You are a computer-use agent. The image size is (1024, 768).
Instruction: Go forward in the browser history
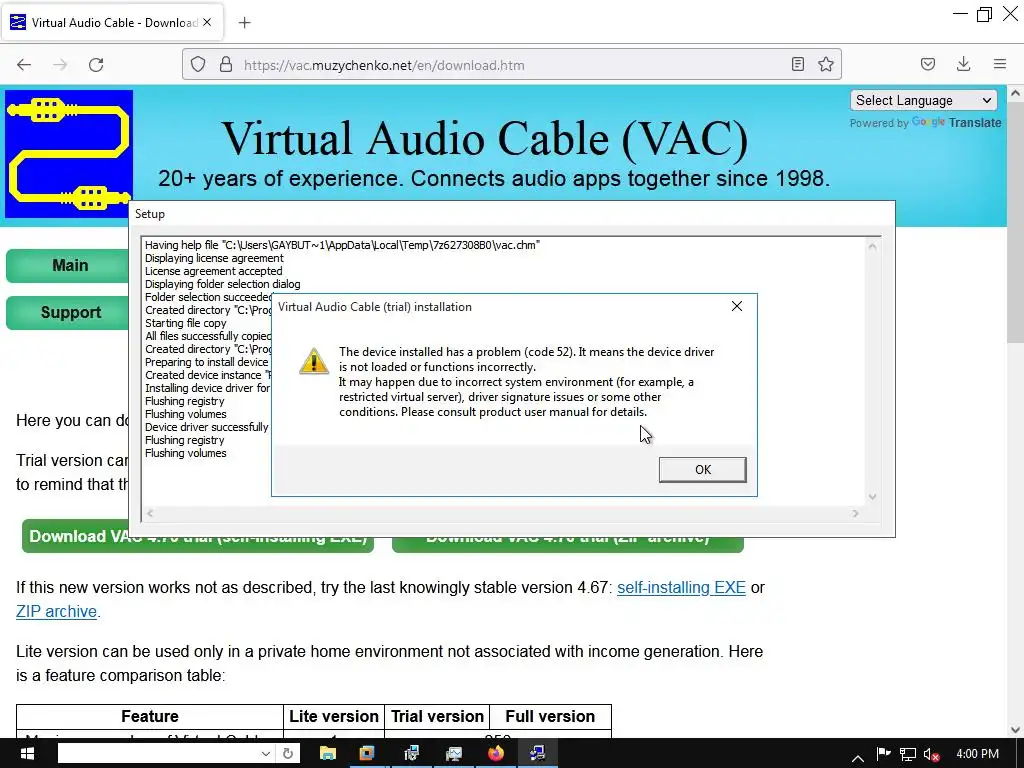[60, 65]
